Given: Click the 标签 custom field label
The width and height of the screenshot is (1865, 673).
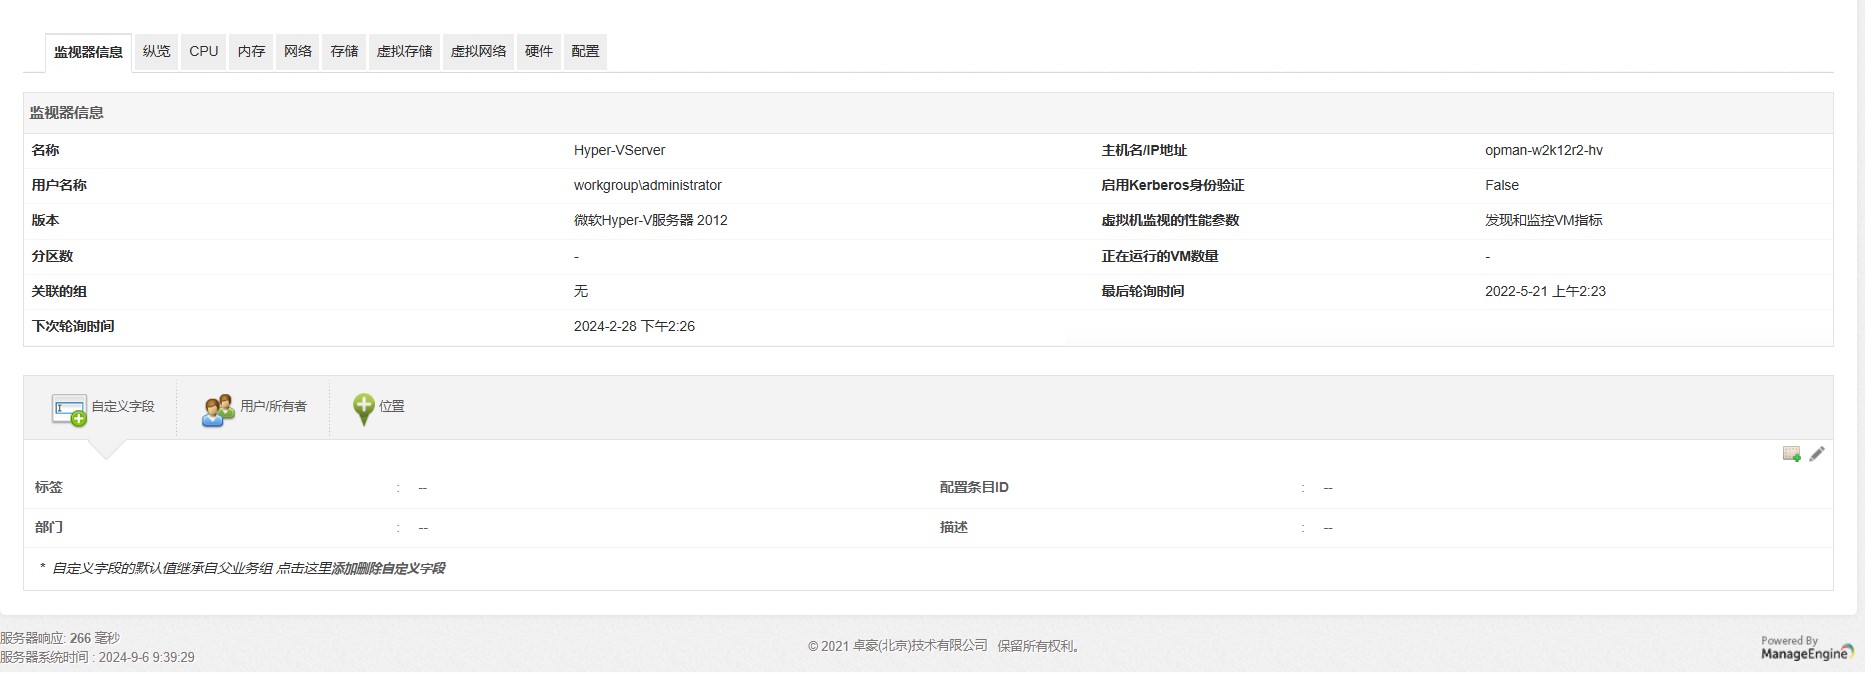Looking at the screenshot, I should click(48, 487).
